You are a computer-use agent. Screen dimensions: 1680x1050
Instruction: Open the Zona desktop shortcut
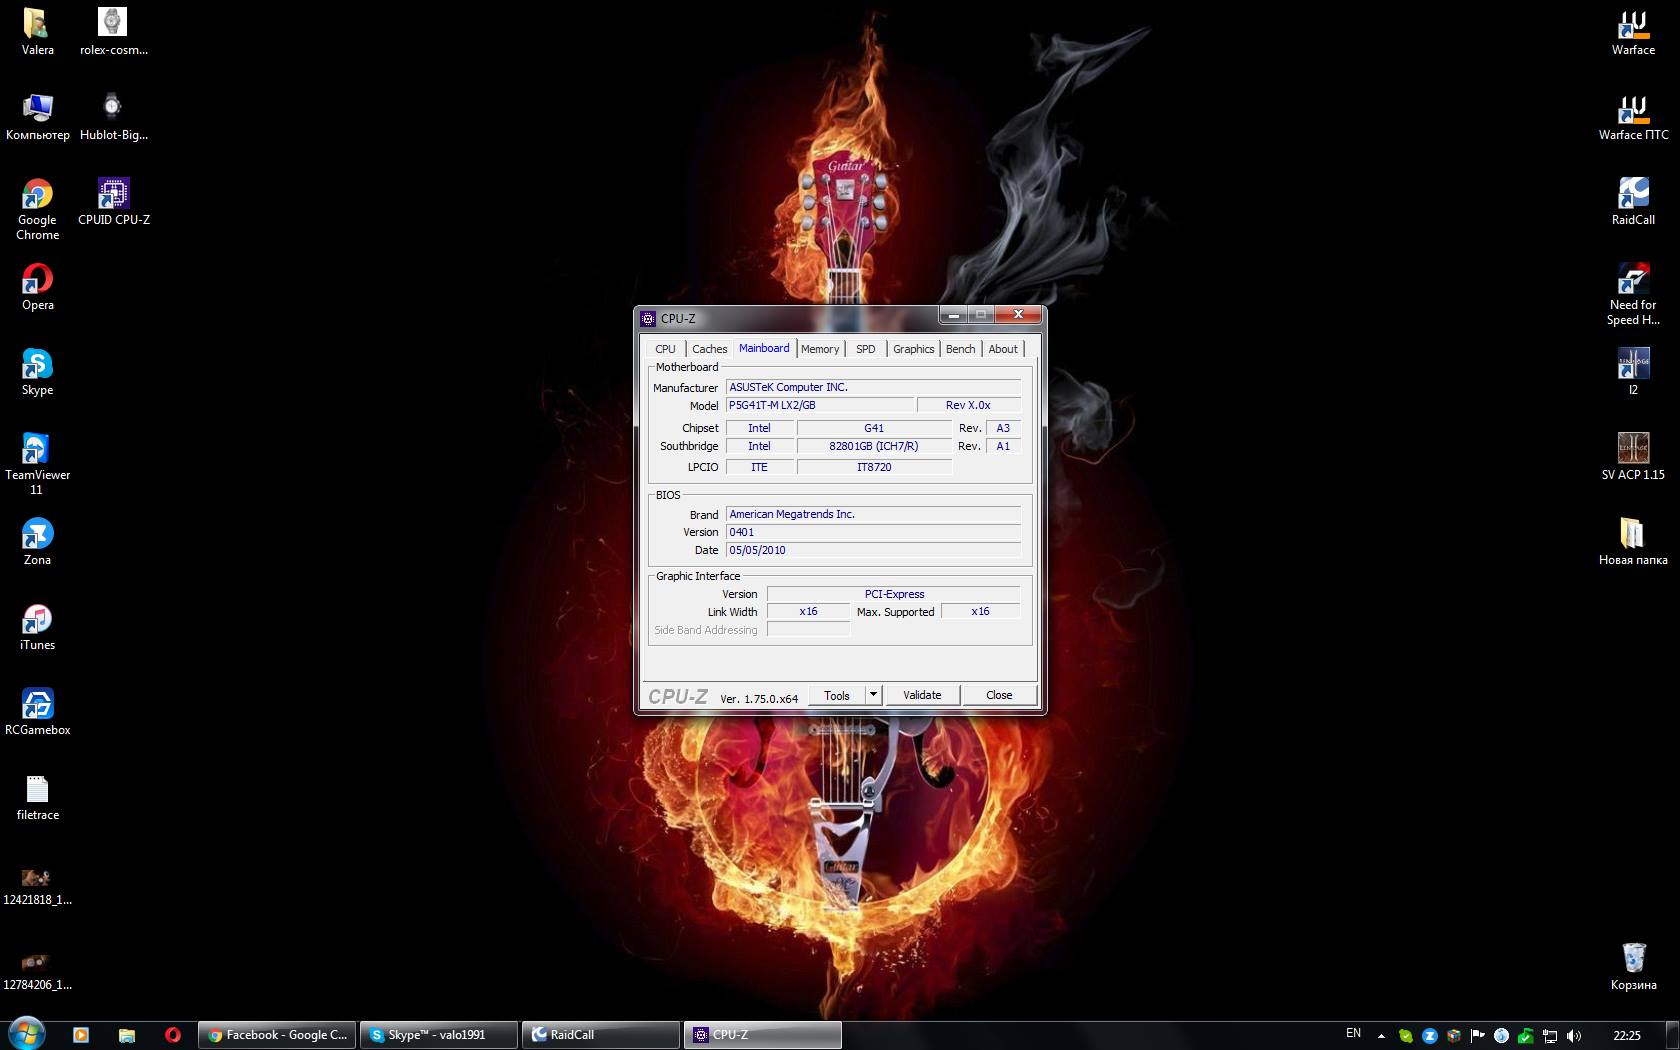tap(37, 536)
